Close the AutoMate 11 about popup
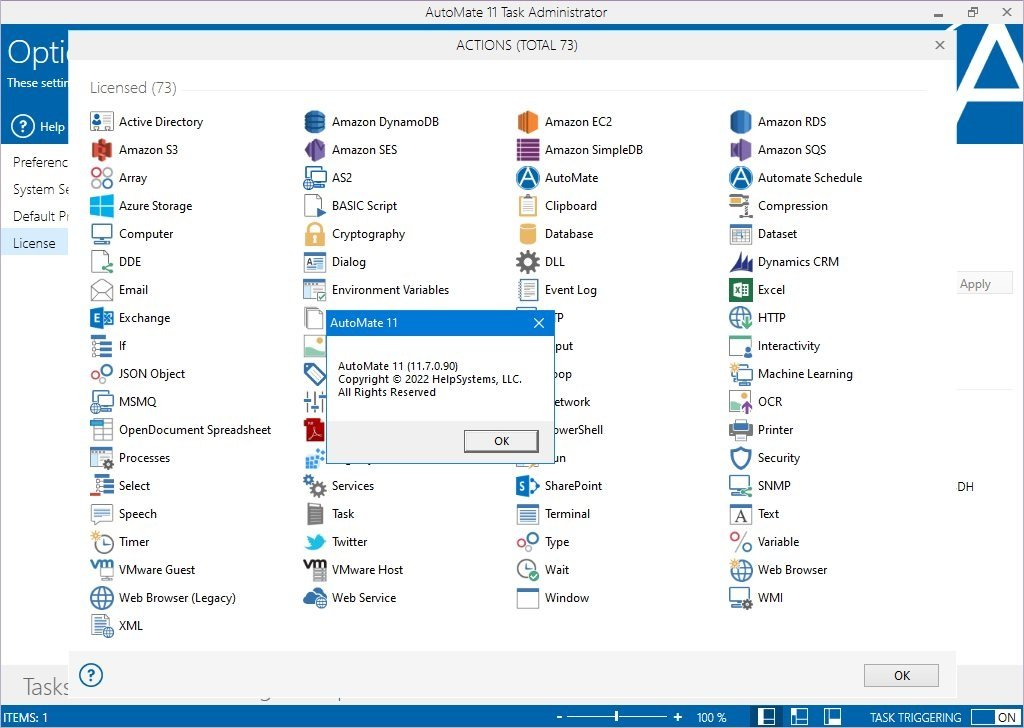This screenshot has width=1024, height=728. 539,323
